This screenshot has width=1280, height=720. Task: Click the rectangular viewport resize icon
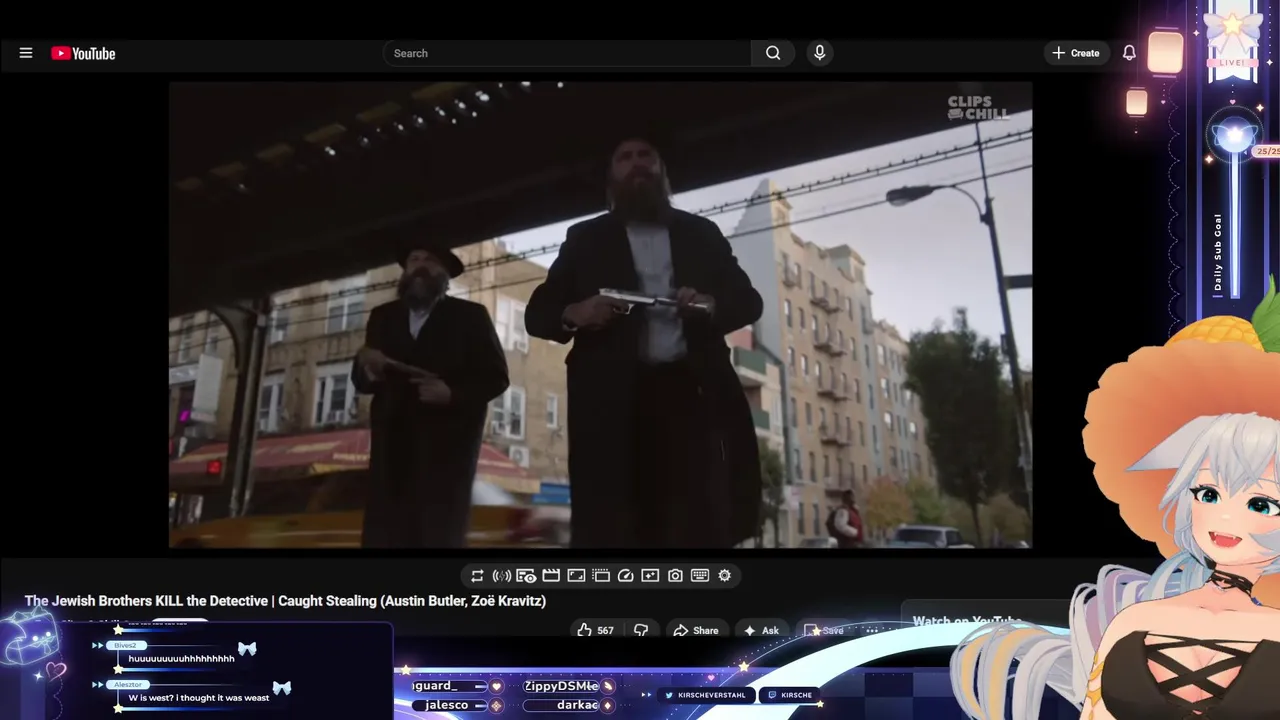pyautogui.click(x=576, y=575)
